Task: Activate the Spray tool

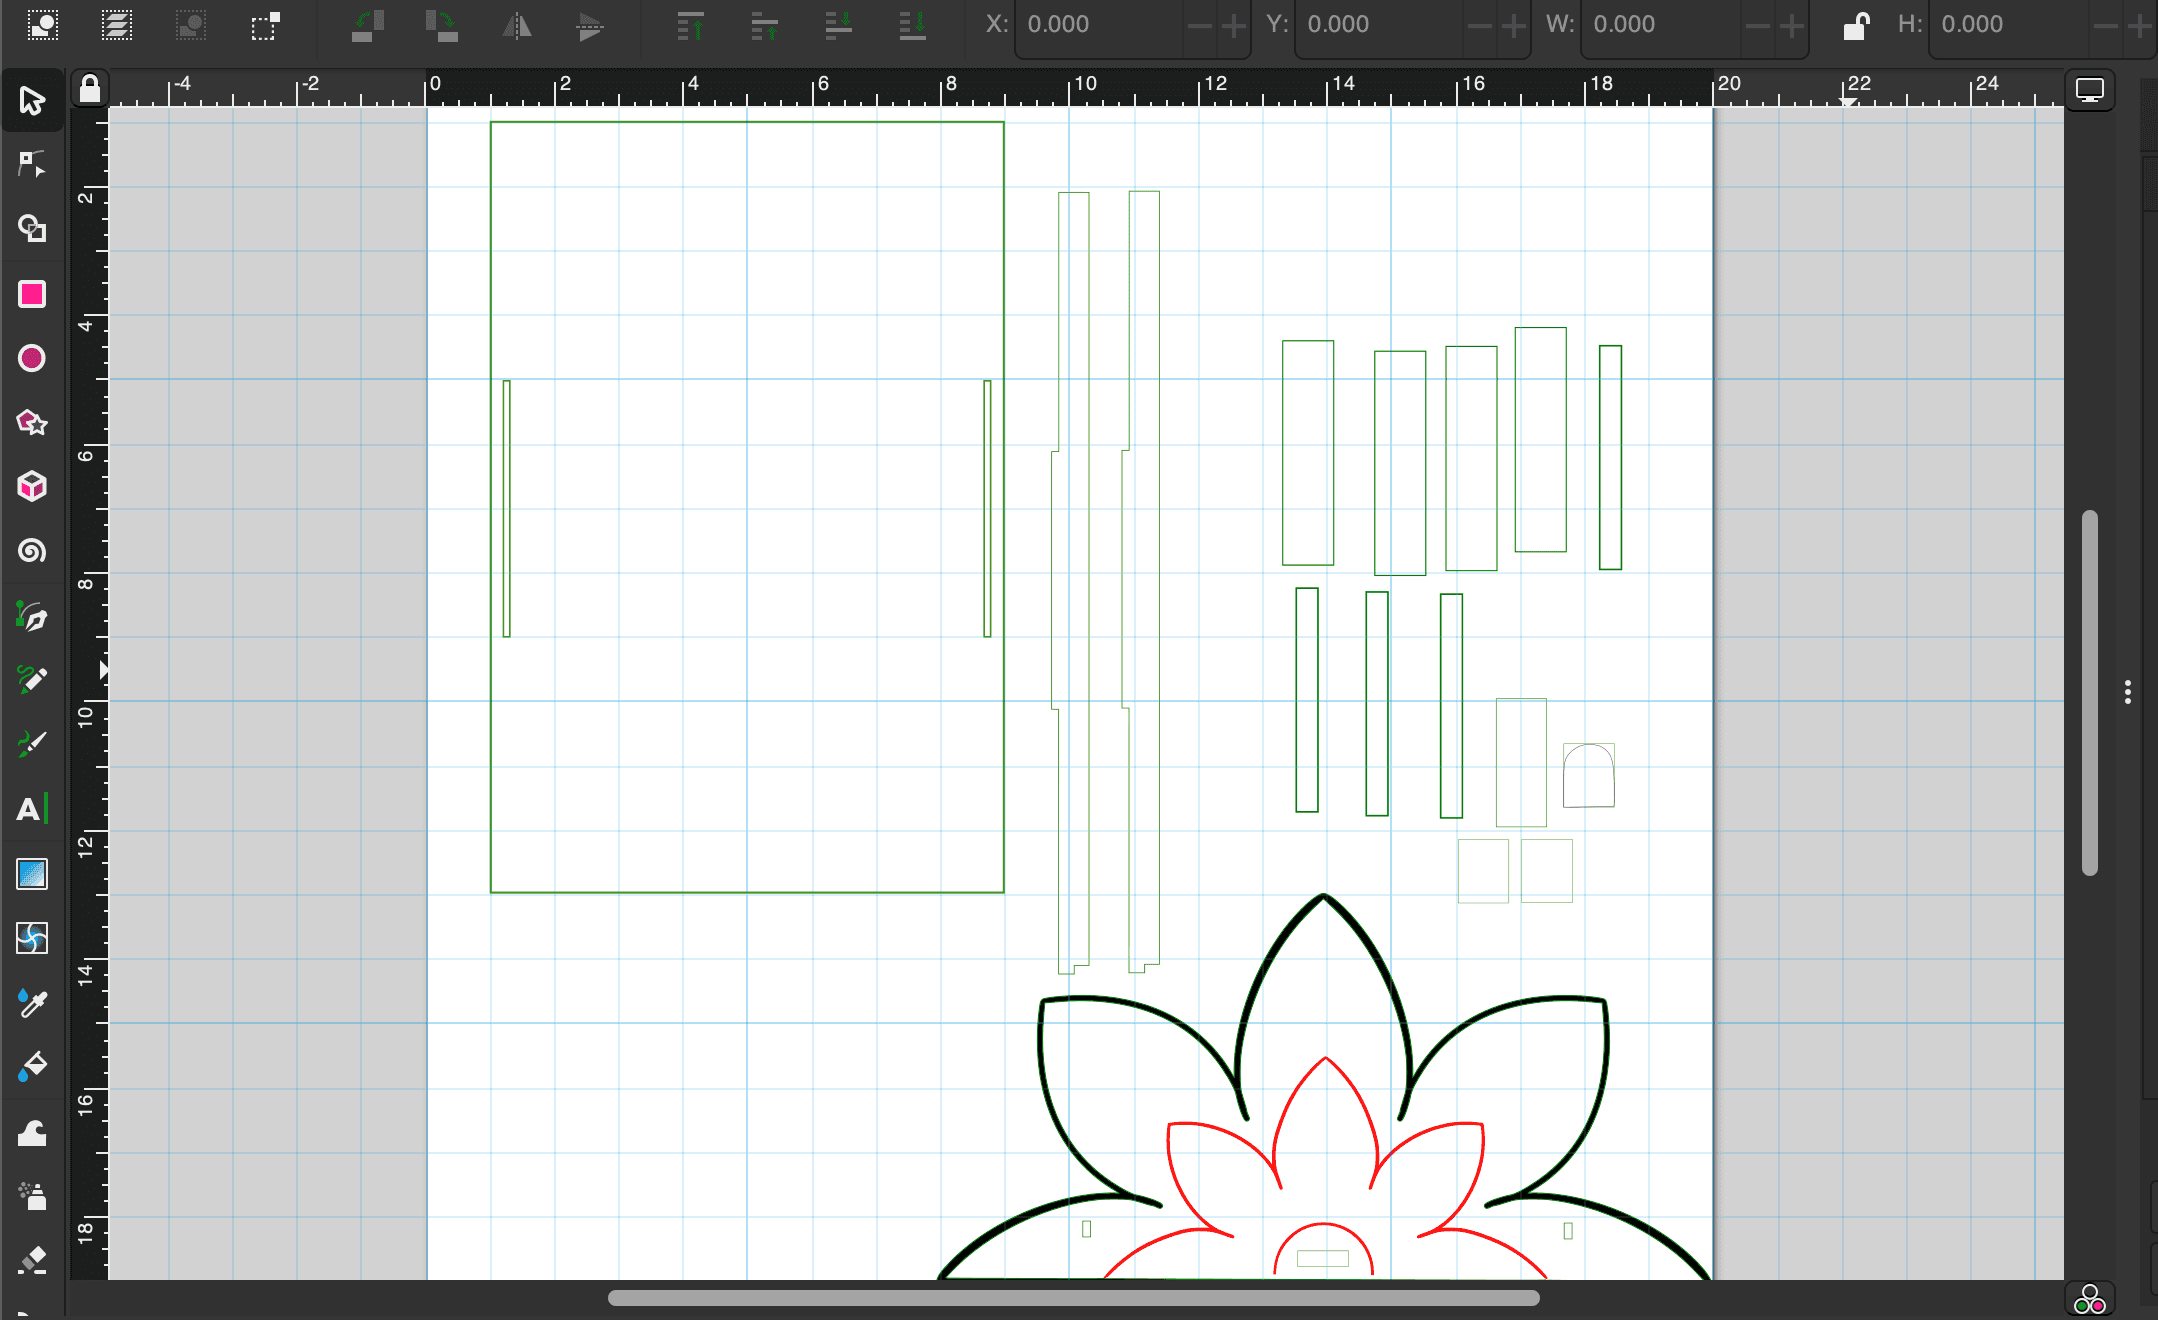Action: click(32, 1195)
